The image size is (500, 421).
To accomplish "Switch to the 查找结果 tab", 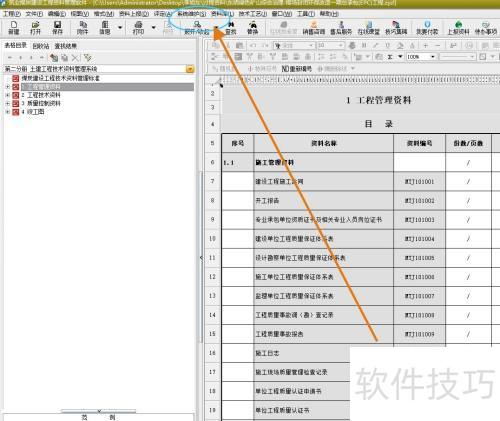I will pos(66,46).
